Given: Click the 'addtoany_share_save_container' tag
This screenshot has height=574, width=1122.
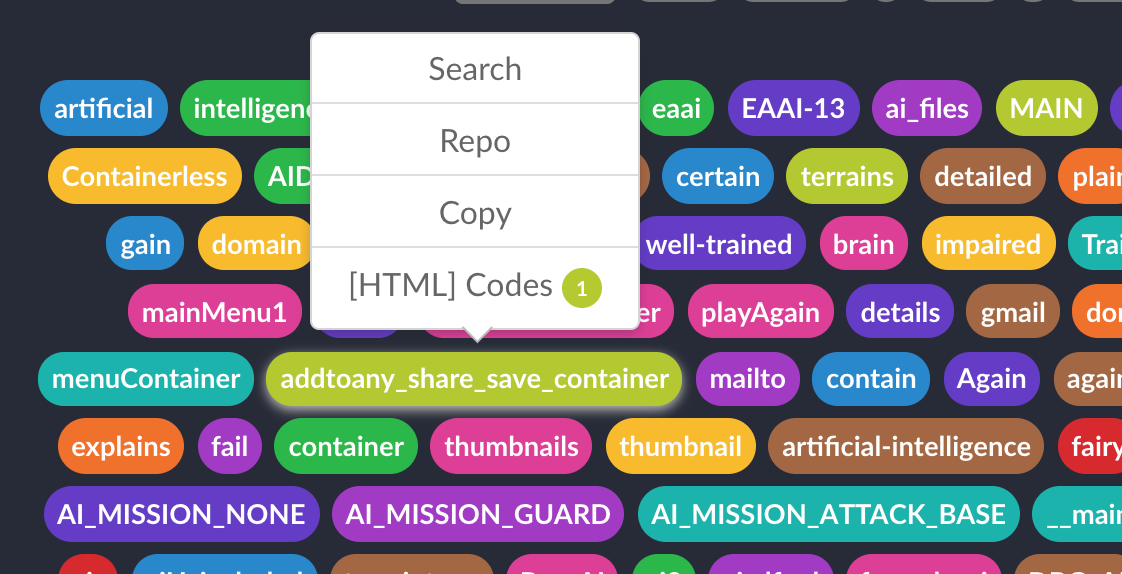Looking at the screenshot, I should tap(474, 379).
